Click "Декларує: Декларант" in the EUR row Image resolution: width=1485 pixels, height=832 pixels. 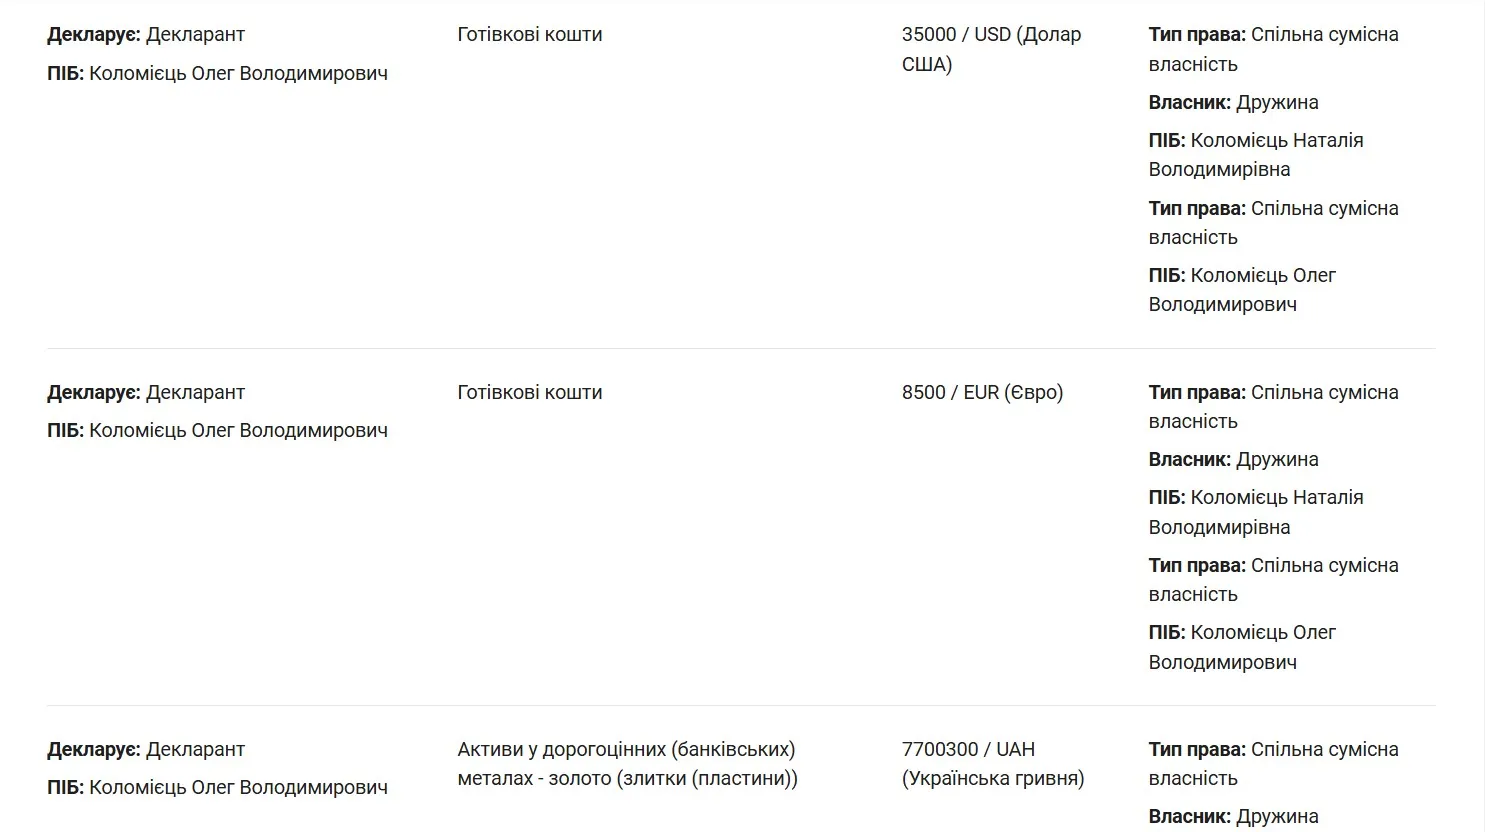(x=146, y=392)
